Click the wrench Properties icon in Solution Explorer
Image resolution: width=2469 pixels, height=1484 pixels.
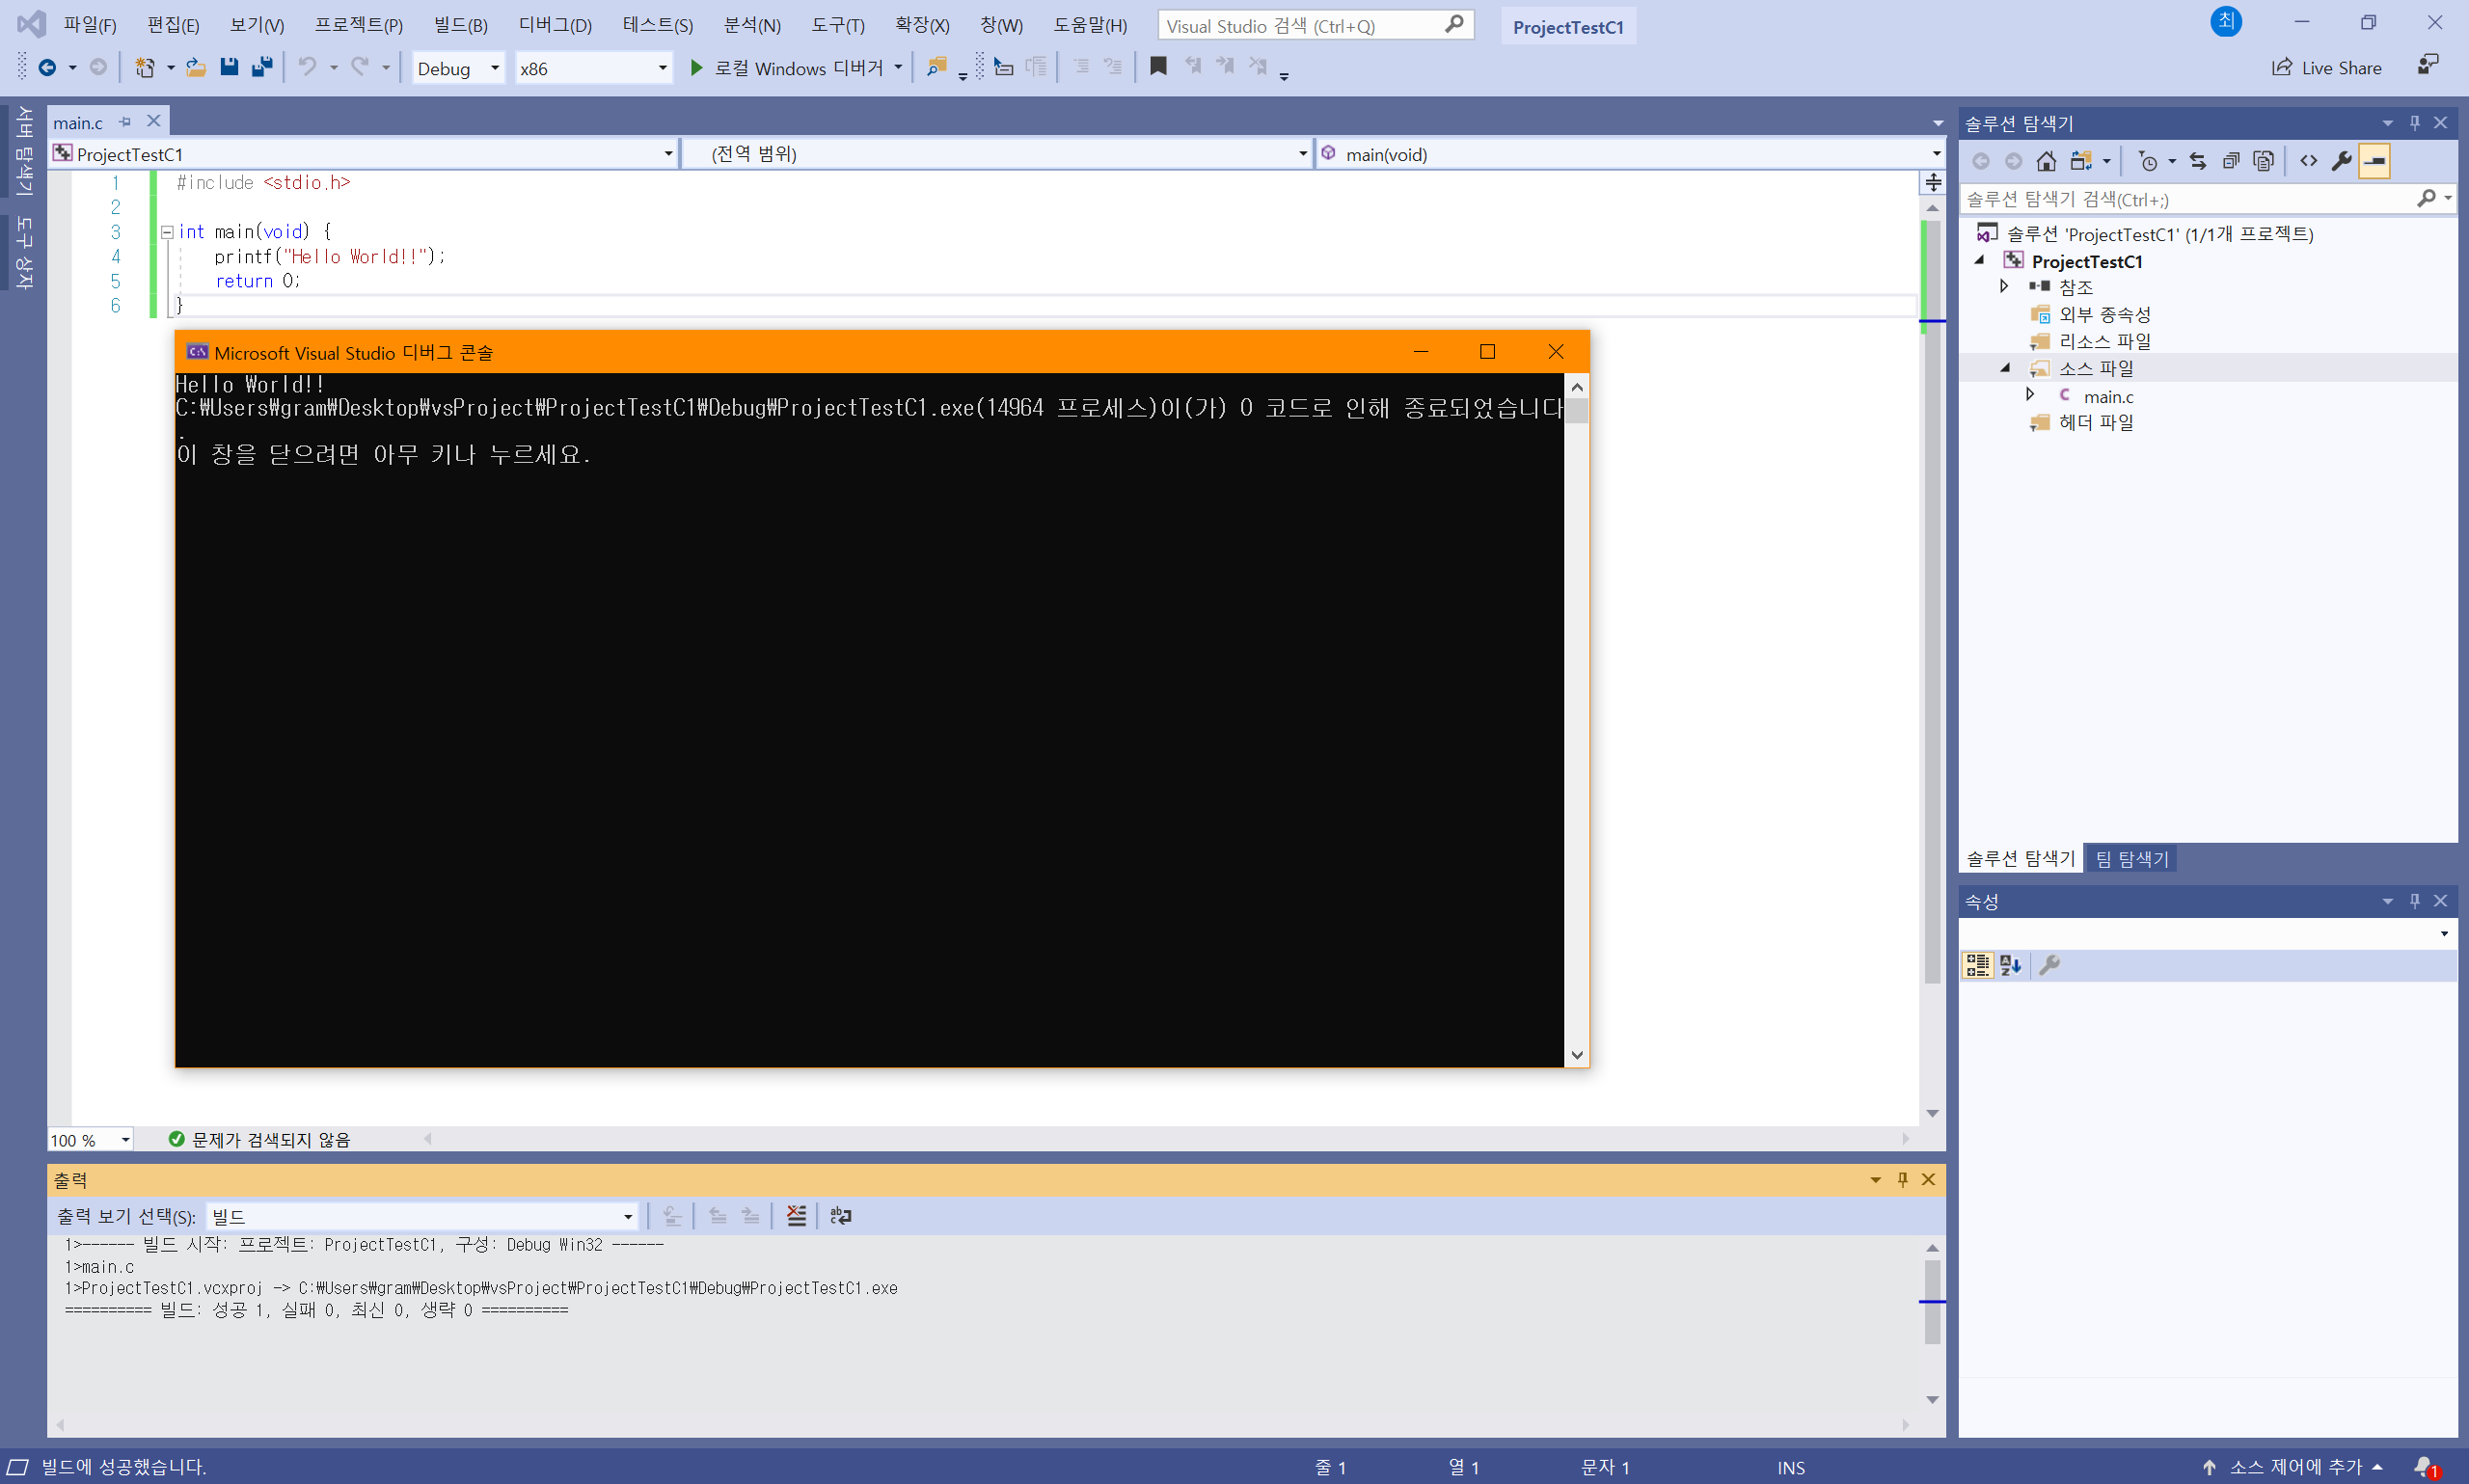pos(2341,161)
